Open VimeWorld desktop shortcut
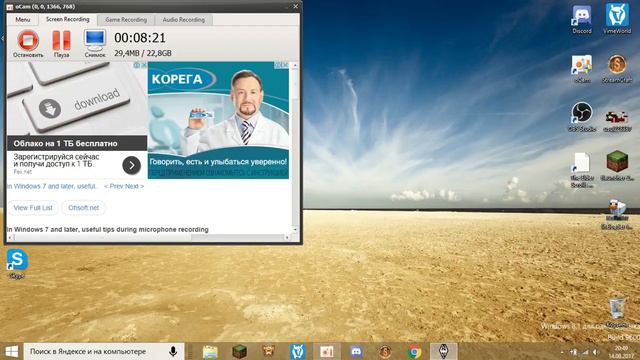Viewport: 640px width, 360px height. pyautogui.click(x=617, y=18)
